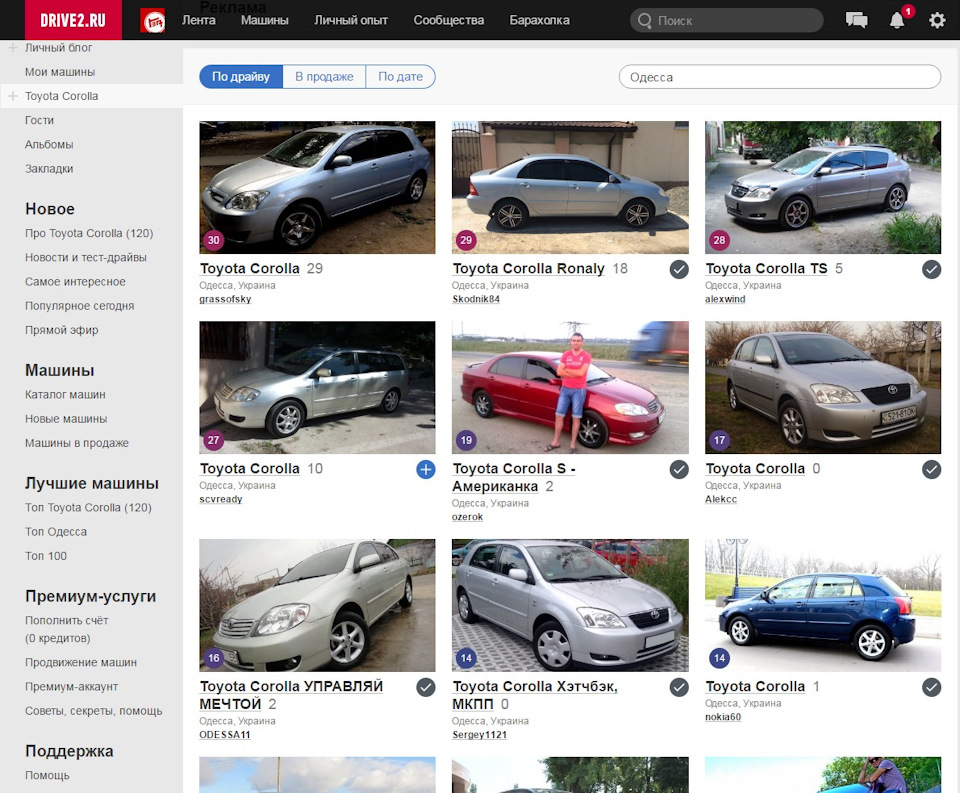
Task: Open settings gear icon
Action: (x=937, y=20)
